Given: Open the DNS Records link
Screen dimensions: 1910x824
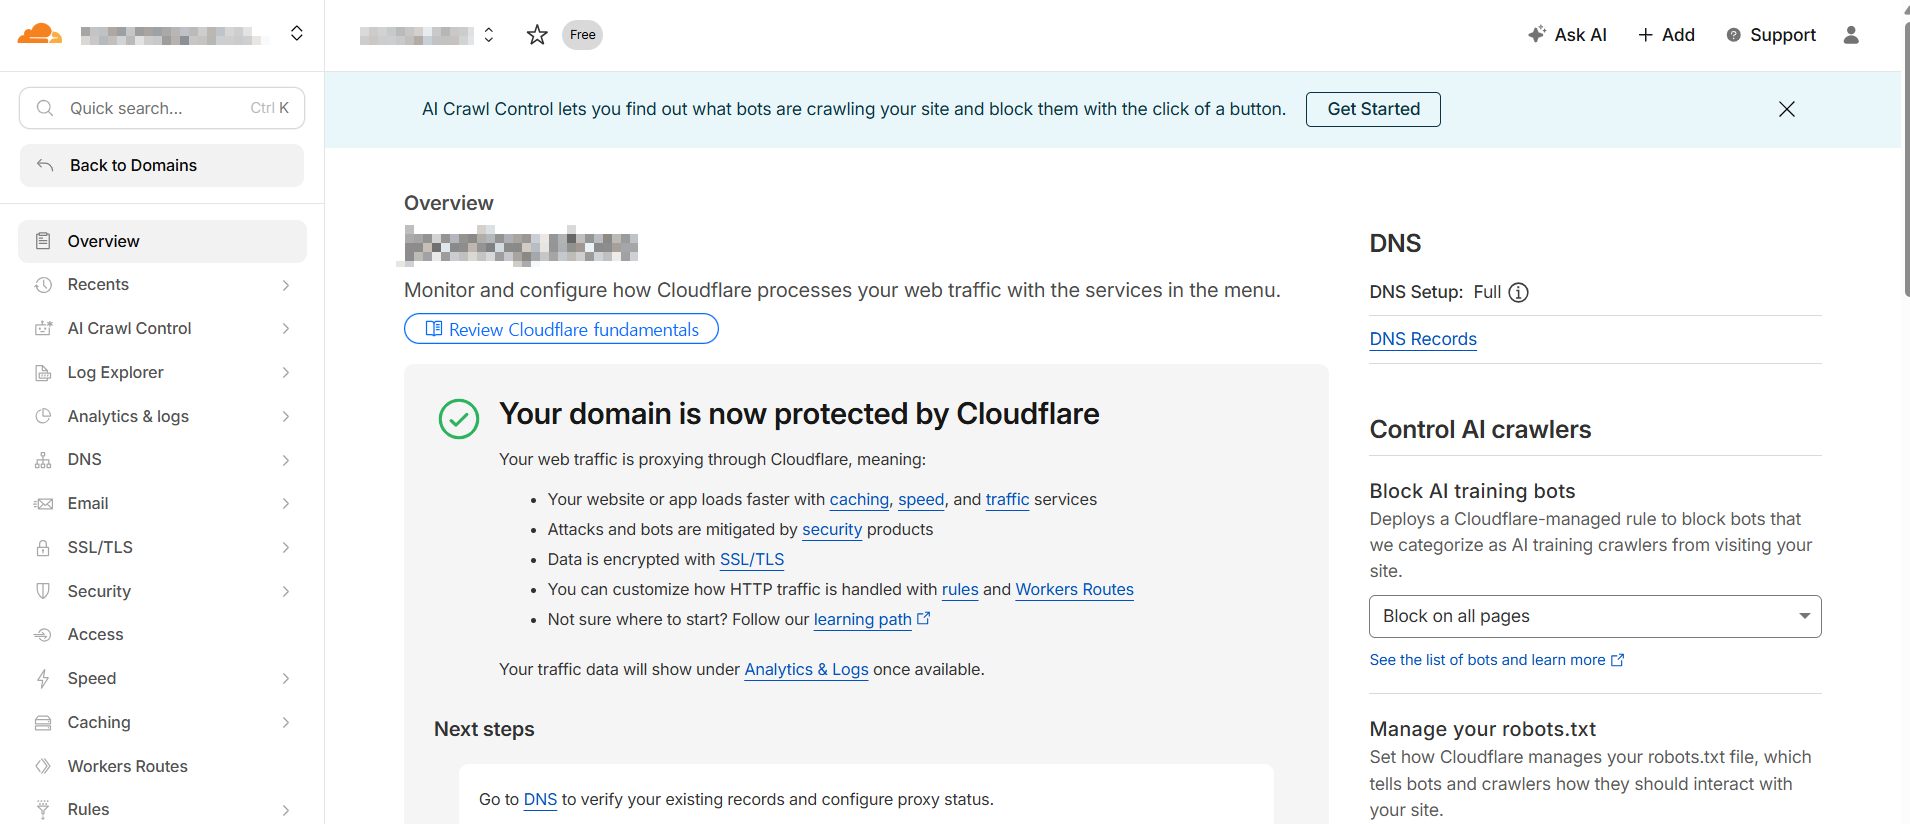Looking at the screenshot, I should point(1423,339).
